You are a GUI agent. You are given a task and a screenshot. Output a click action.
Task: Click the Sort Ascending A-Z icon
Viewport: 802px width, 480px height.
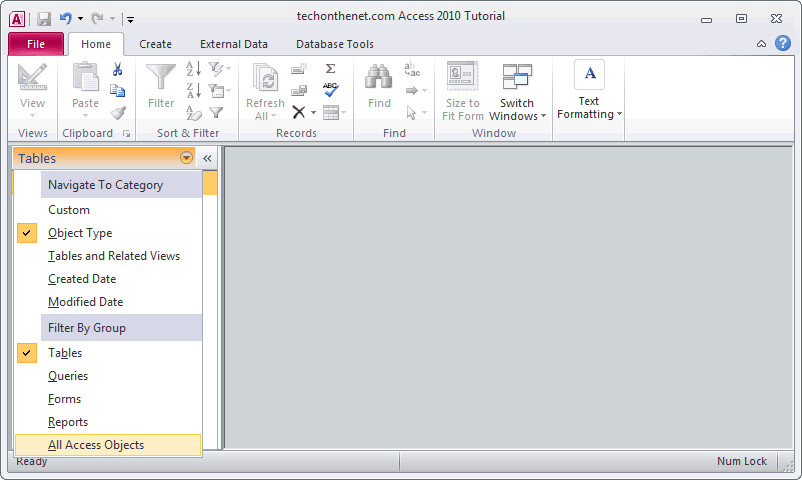[x=194, y=69]
